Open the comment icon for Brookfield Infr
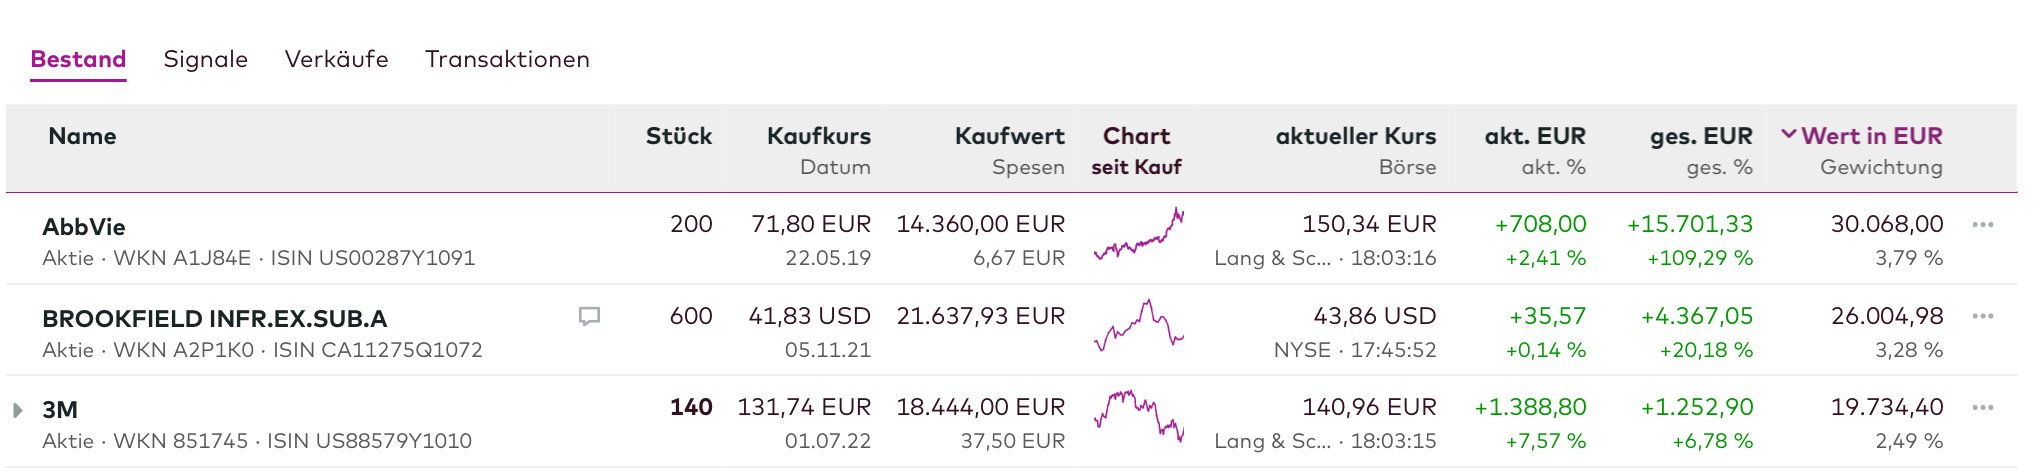This screenshot has height=471, width=2036. point(590,317)
